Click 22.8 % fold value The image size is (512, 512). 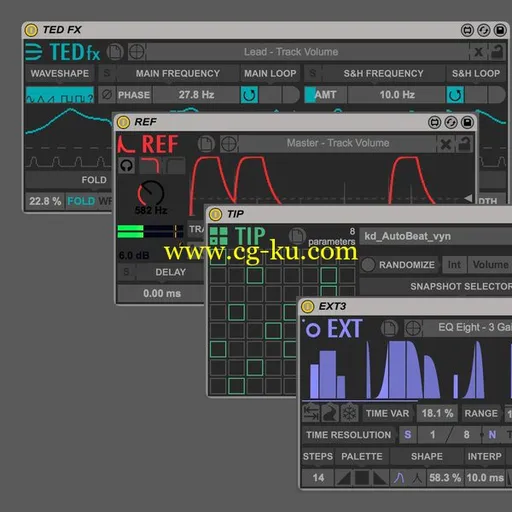click(45, 201)
